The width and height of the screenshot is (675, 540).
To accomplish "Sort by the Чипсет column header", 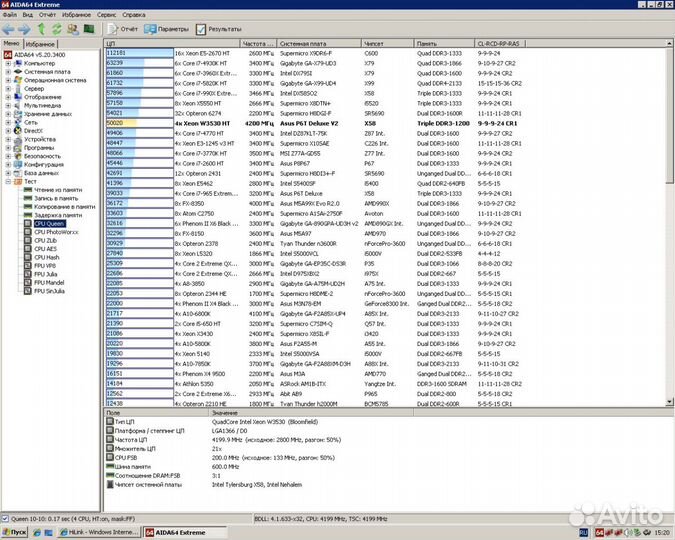I will pyautogui.click(x=387, y=43).
